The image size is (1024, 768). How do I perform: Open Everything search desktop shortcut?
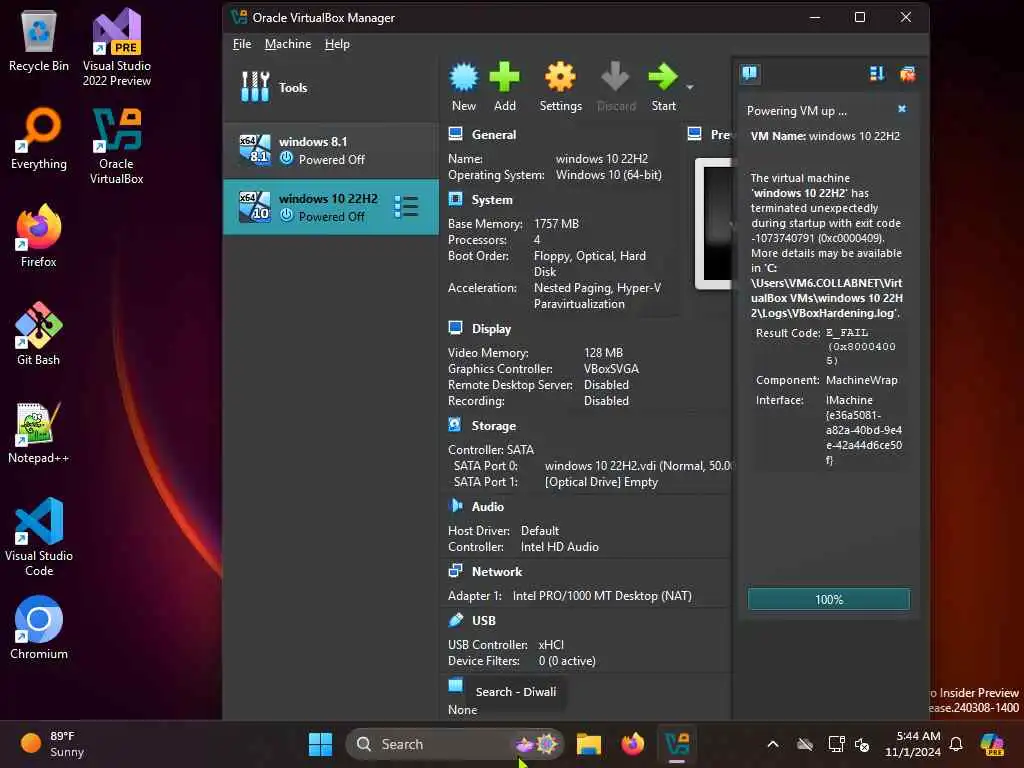pos(39,138)
